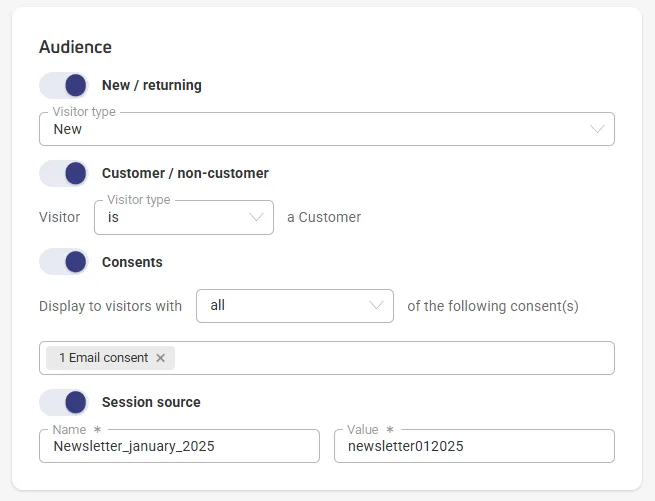Click the empty area of the consents tag field
The width and height of the screenshot is (655, 501).
(x=394, y=358)
